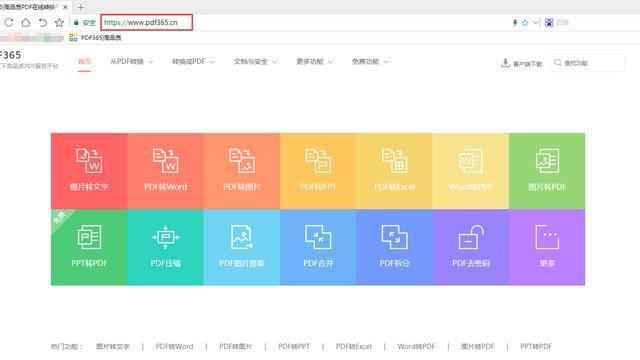The image size is (640, 360).
Task: Click the PDF365 site logo
Action: tap(10, 55)
